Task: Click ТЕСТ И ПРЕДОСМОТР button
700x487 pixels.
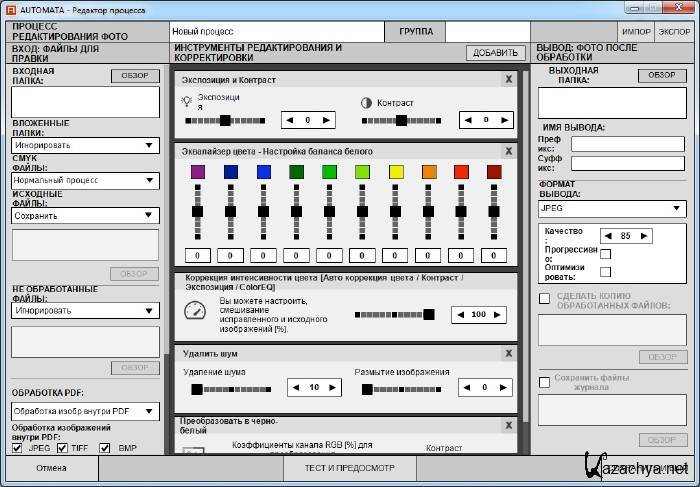Action: point(345,468)
